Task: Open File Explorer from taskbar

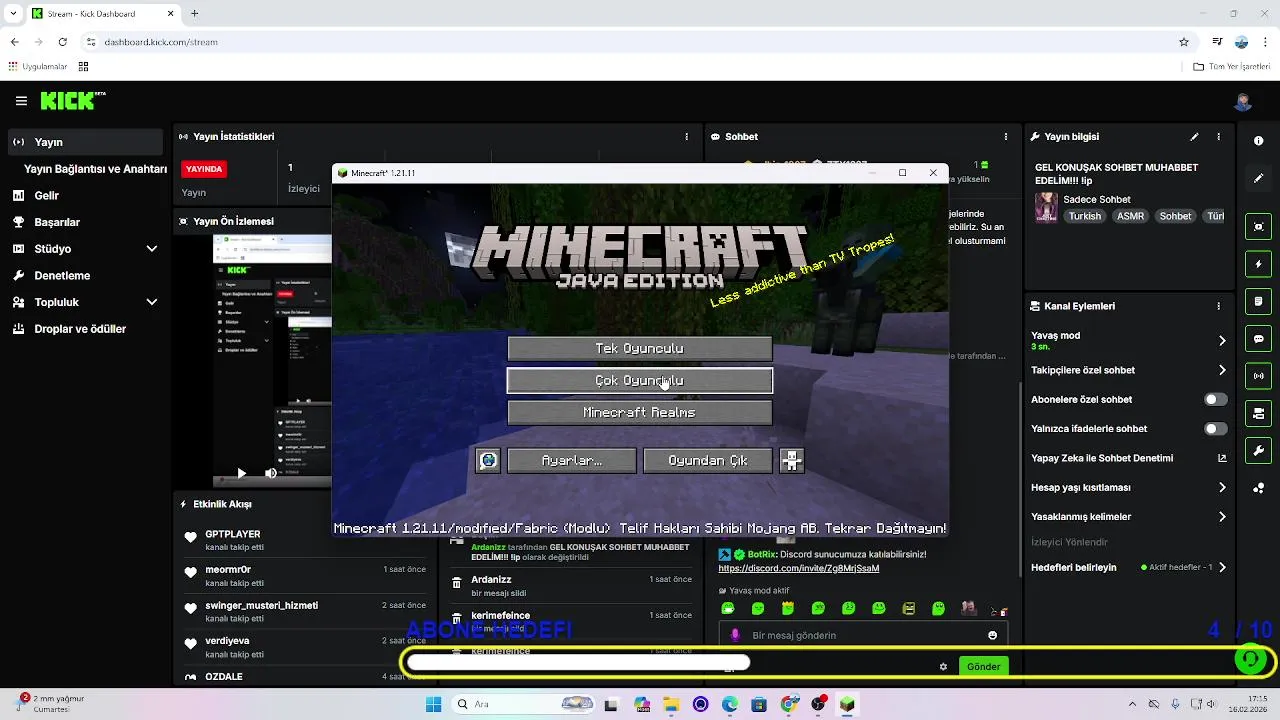Action: coord(671,704)
